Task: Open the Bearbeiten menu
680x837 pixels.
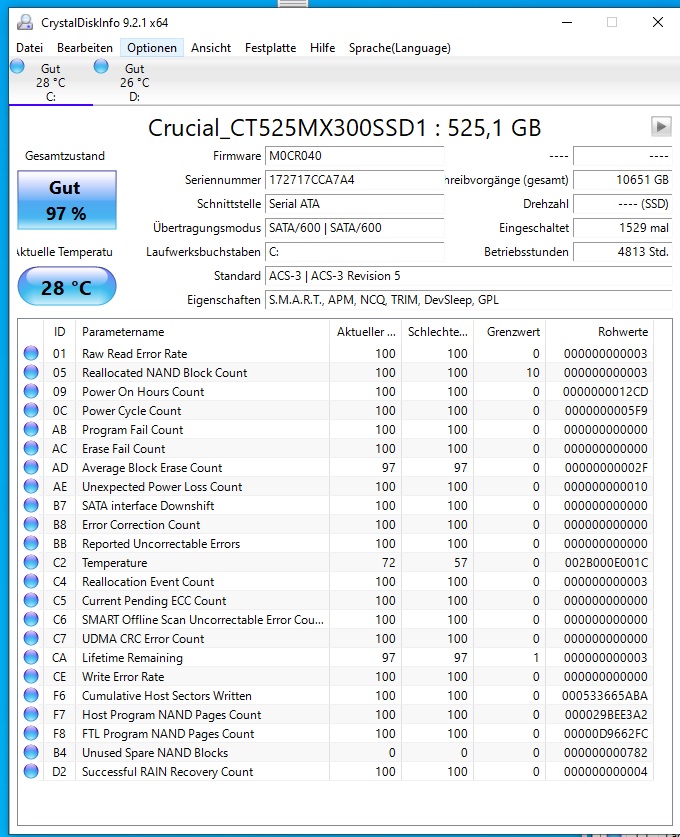Action: point(85,48)
